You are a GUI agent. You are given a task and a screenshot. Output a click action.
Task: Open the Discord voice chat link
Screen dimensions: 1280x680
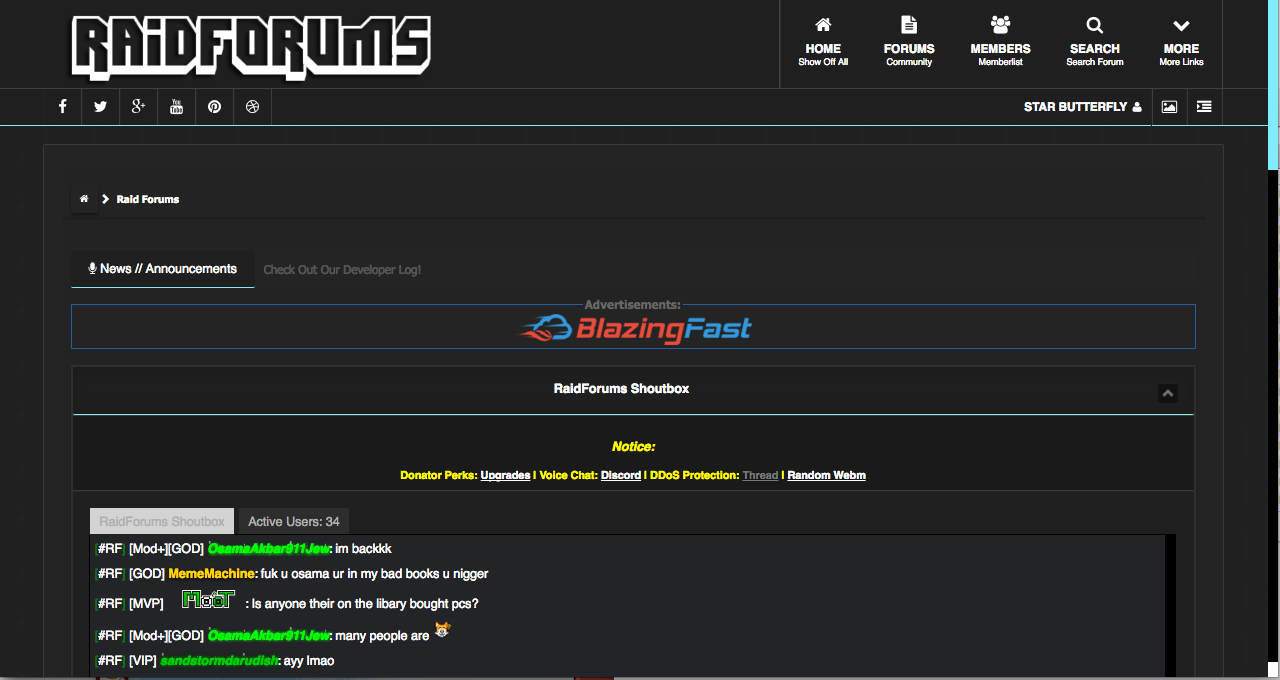[x=621, y=475]
